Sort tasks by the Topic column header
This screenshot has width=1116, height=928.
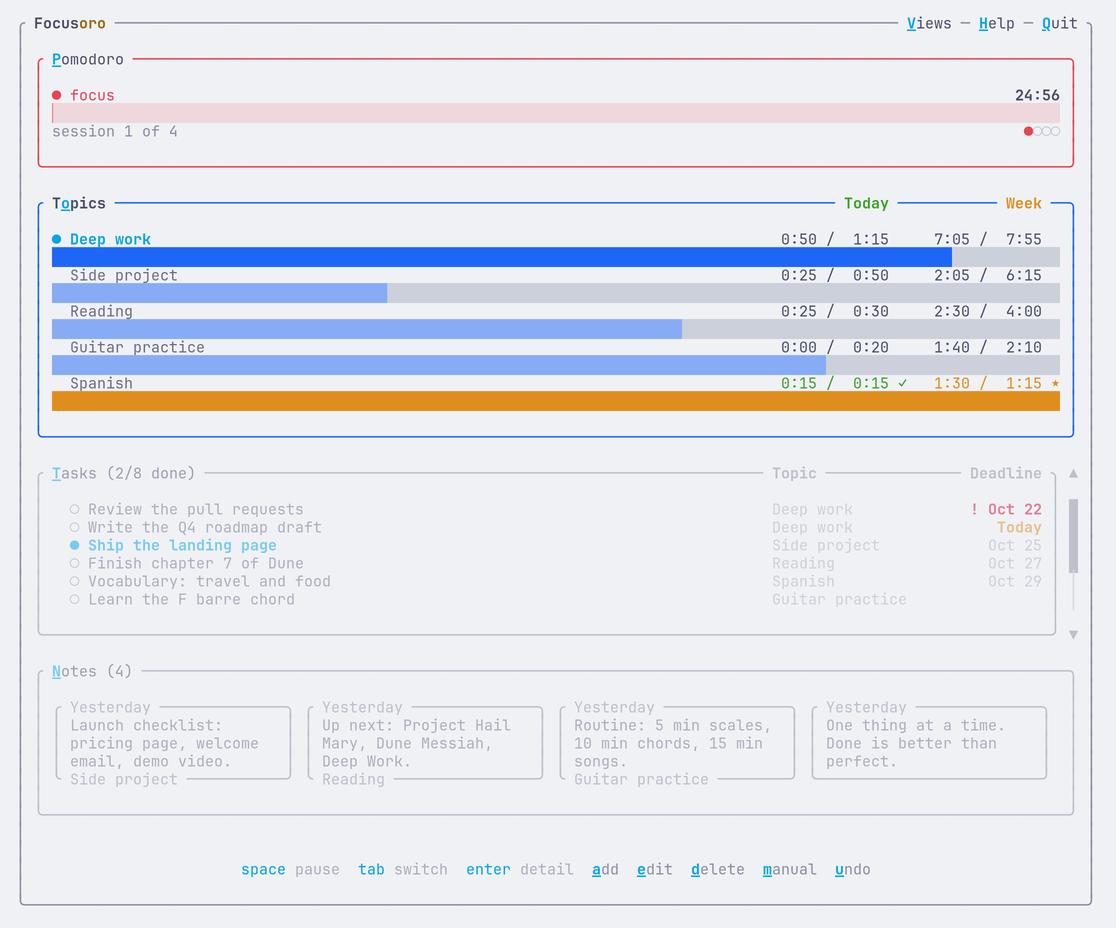794,473
